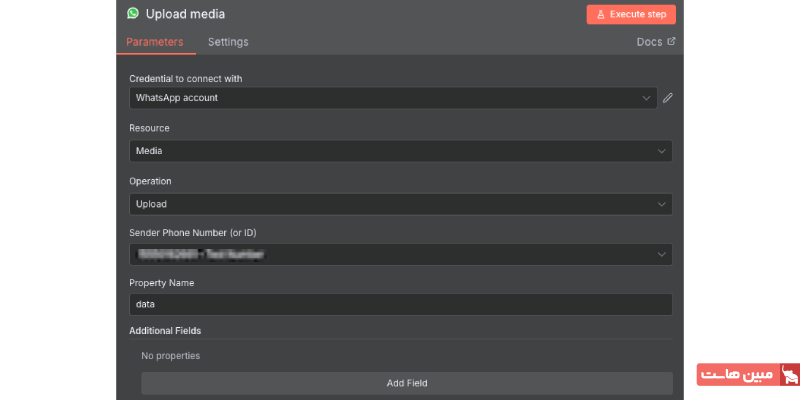This screenshot has height=400, width=800.
Task: Open the Settings tab
Action: 228,42
